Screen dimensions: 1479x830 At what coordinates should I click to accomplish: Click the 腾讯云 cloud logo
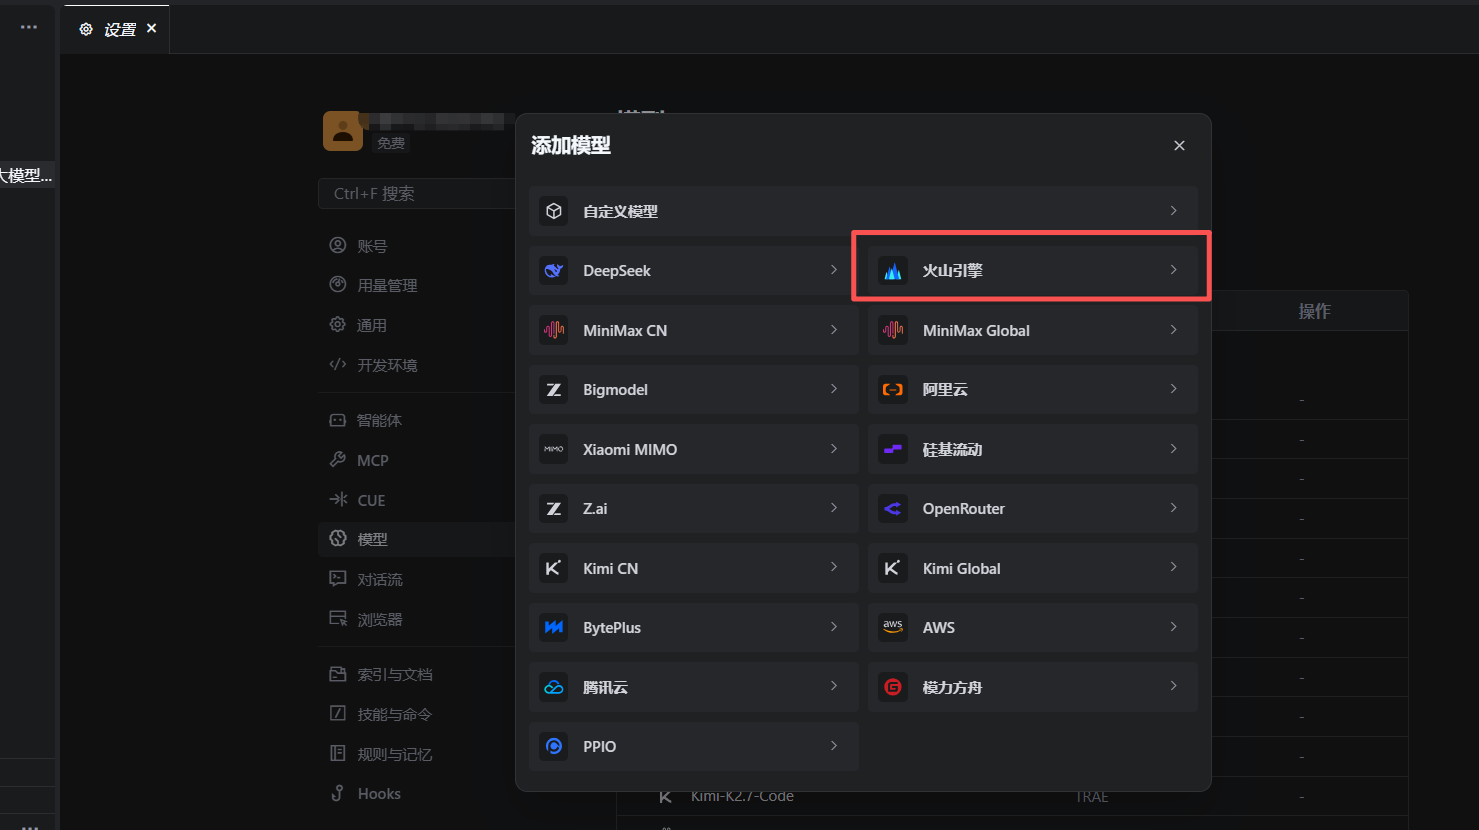[x=554, y=687]
